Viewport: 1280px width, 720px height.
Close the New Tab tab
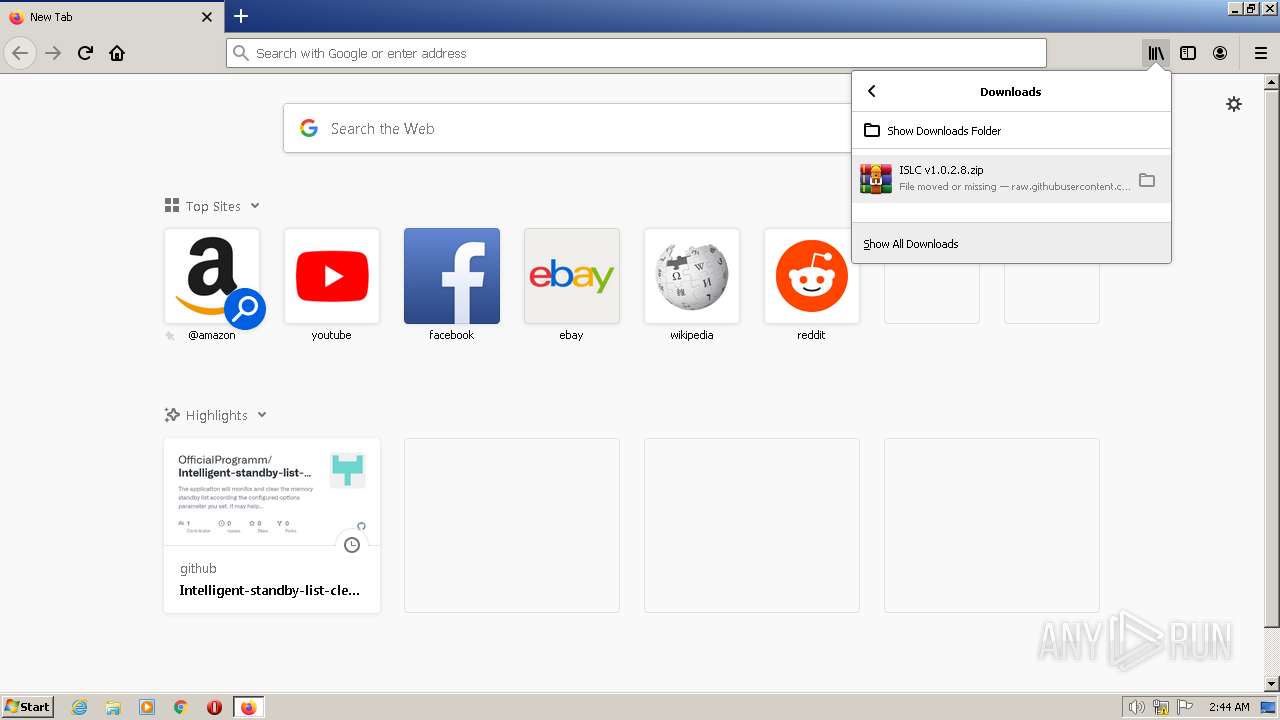pos(207,17)
